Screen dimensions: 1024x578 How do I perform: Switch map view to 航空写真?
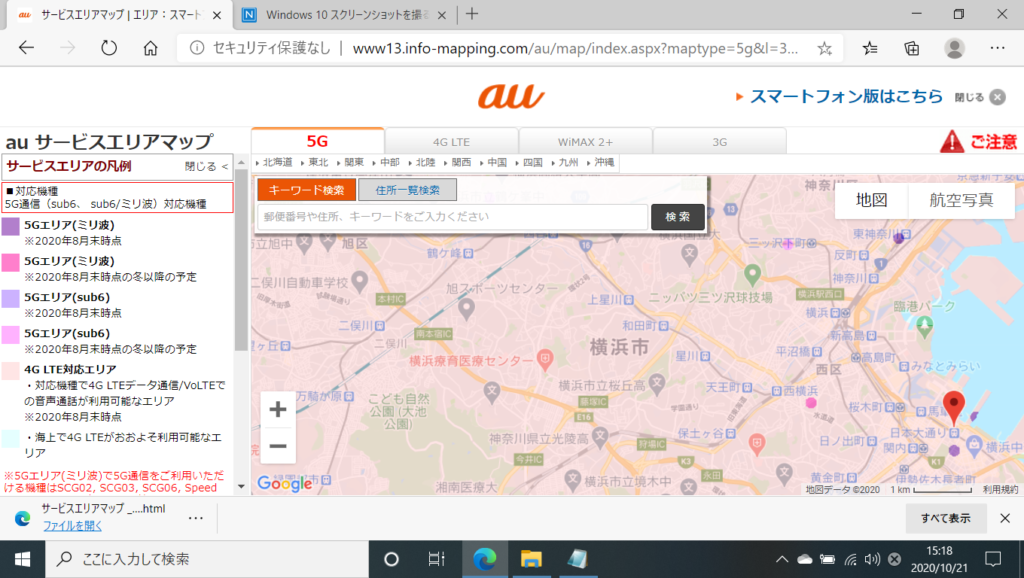[961, 200]
